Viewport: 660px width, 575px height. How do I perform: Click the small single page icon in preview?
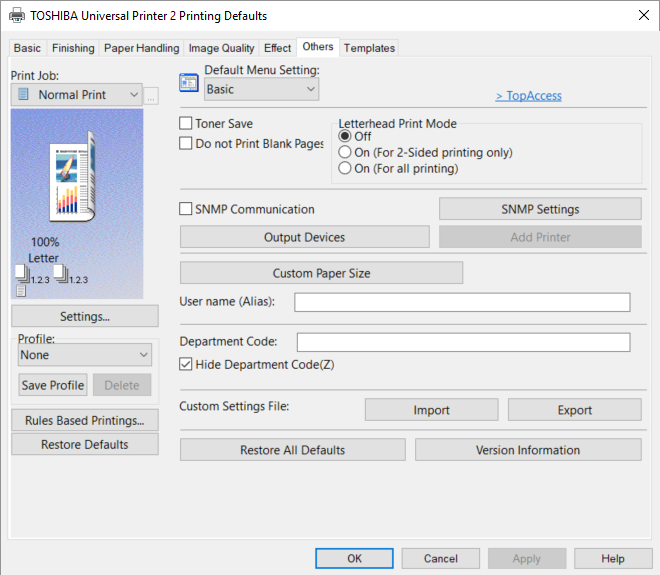pyautogui.click(x=21, y=291)
